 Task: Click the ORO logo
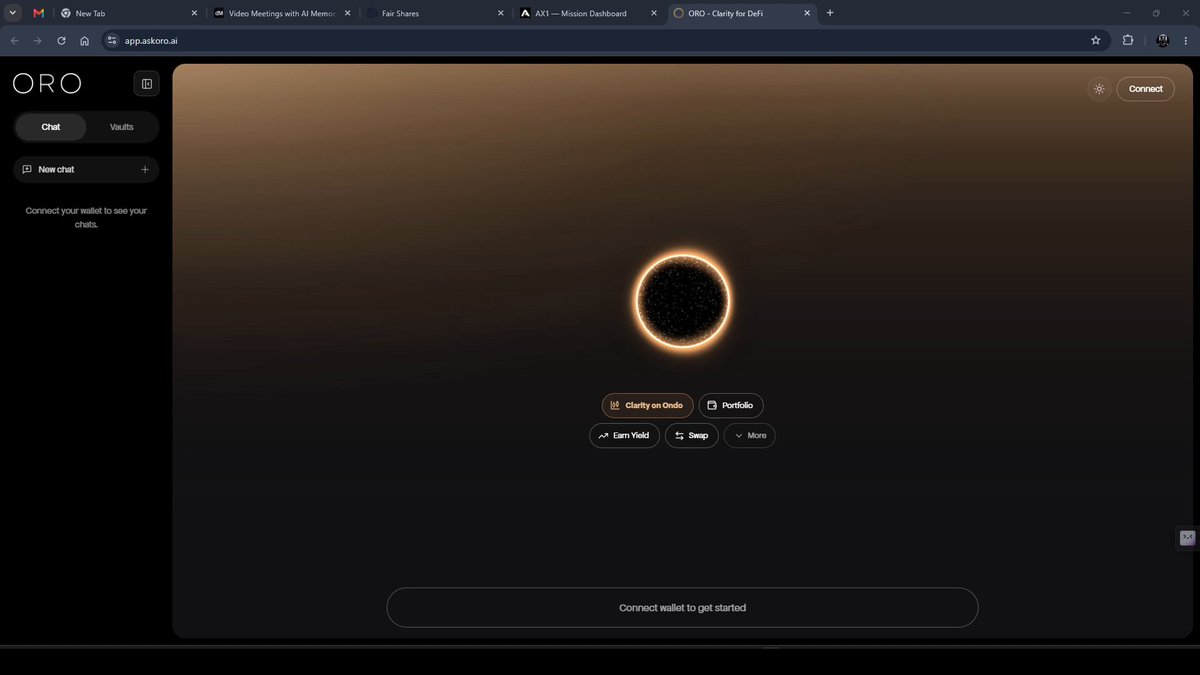(47, 84)
